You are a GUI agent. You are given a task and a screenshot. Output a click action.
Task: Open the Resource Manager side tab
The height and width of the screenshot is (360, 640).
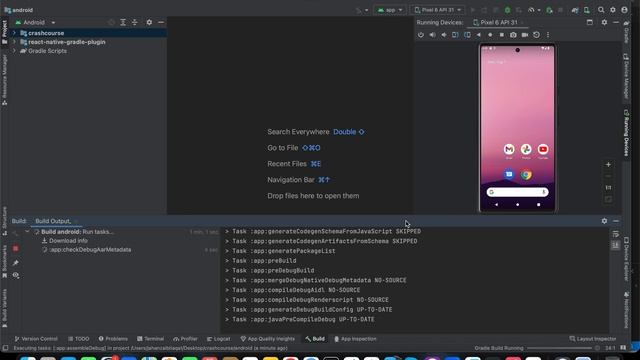pos(4,80)
